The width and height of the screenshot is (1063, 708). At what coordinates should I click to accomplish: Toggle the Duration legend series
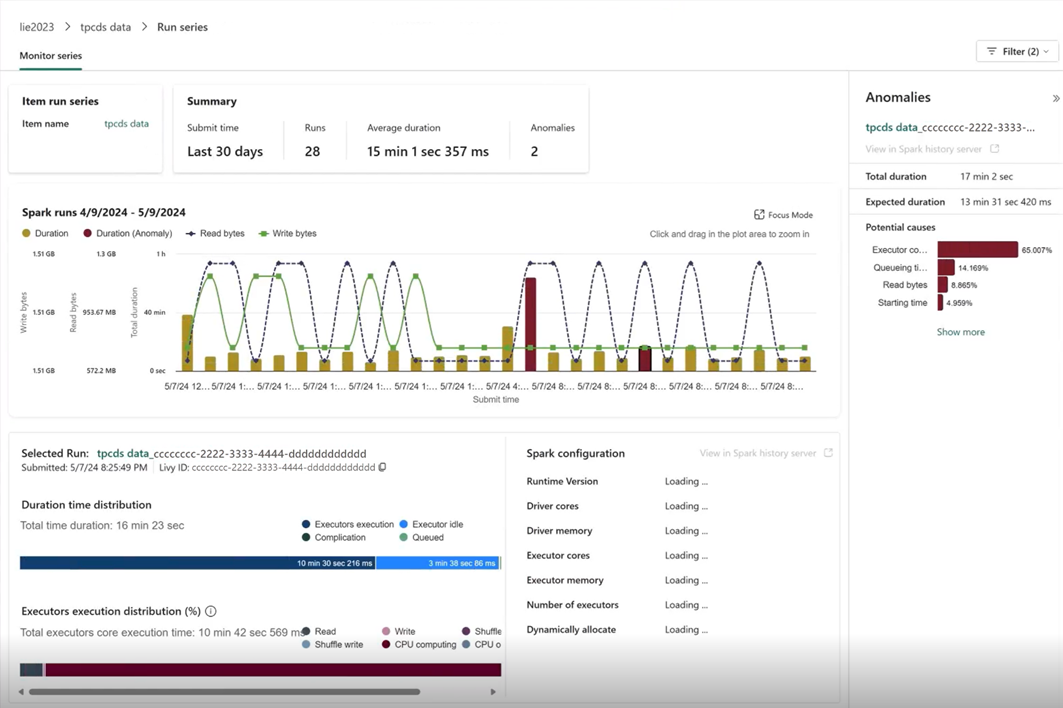pos(45,233)
